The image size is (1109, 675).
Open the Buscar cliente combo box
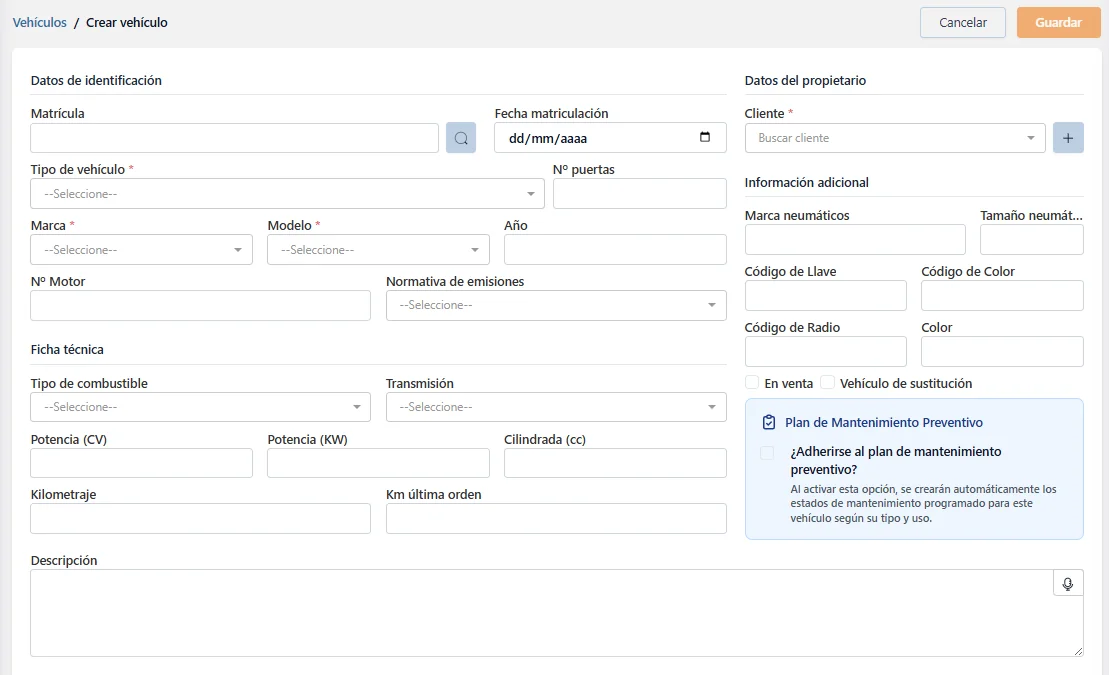(894, 138)
